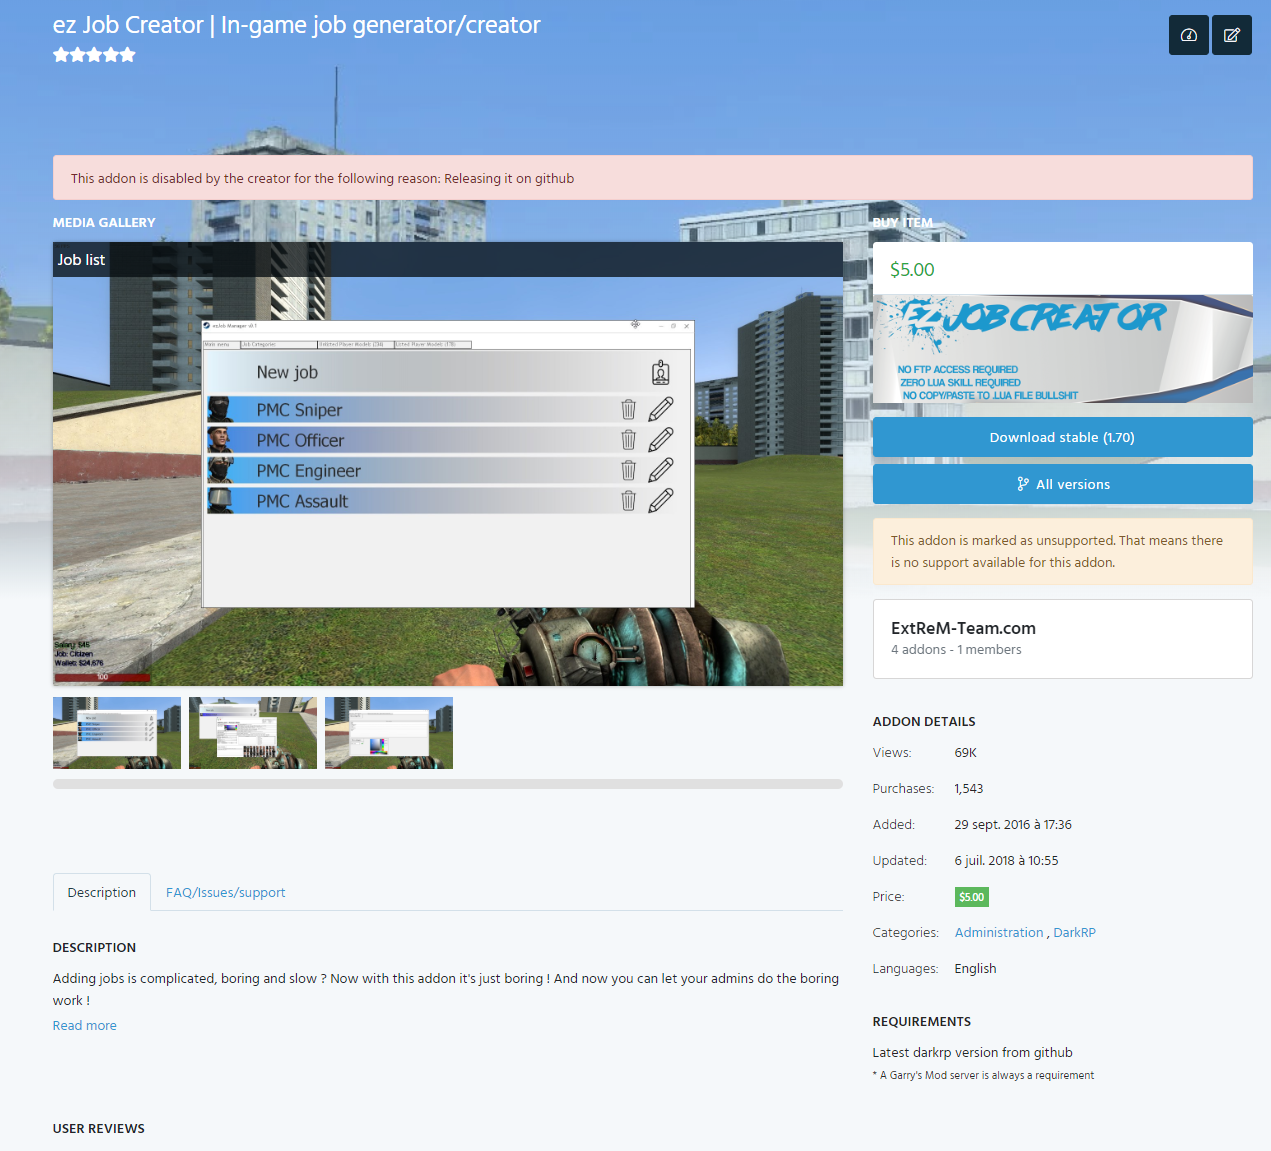
Task: Select the middle gallery thumbnail
Action: (252, 732)
